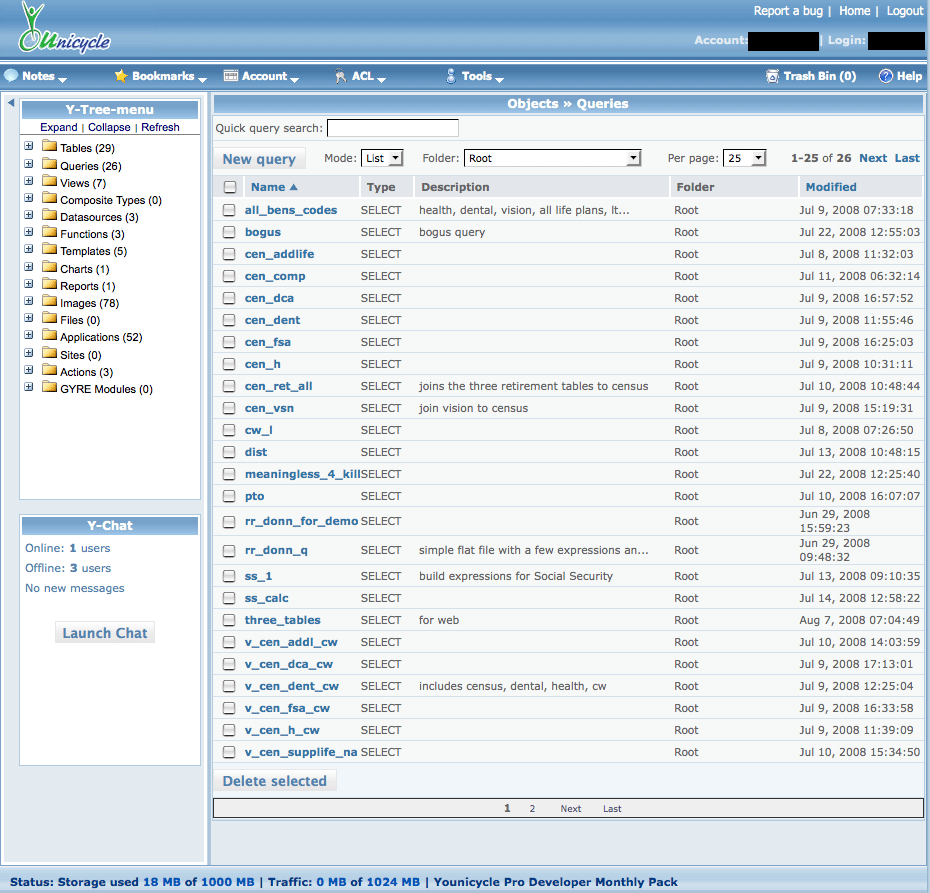Check the box for the bogus query
The height and width of the screenshot is (893, 930).
(229, 232)
